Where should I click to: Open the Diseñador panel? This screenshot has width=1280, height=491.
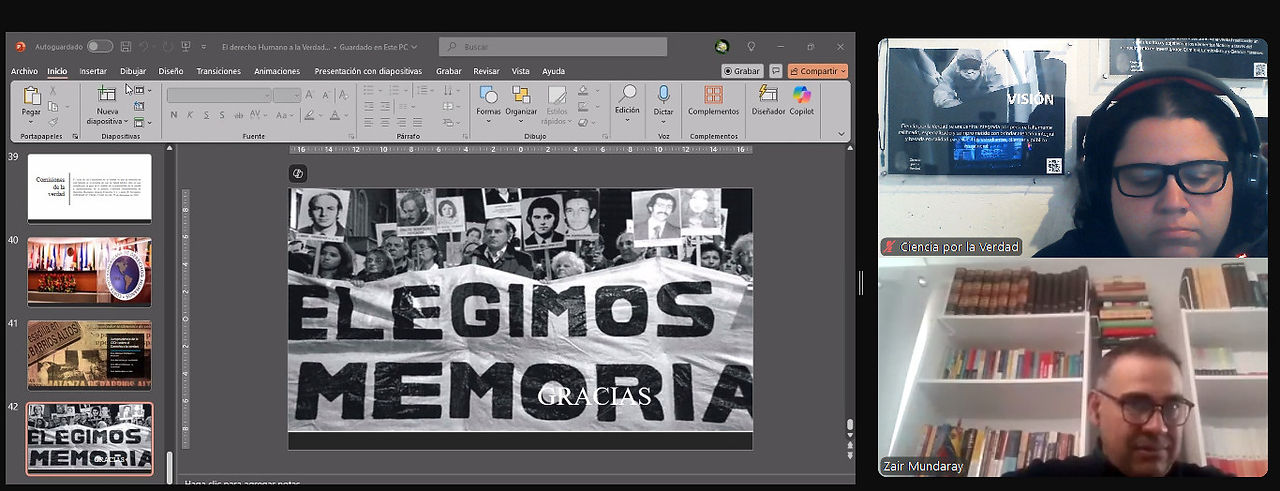(768, 100)
